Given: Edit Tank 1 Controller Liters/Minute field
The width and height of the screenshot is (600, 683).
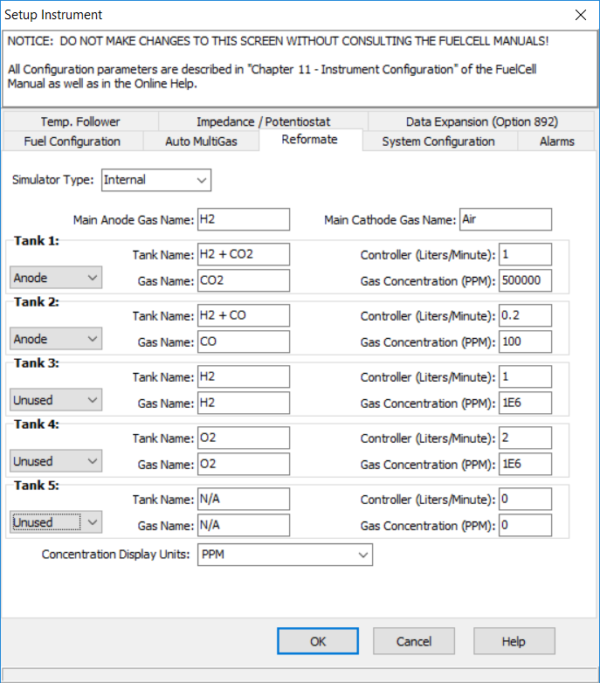Looking at the screenshot, I should coord(525,254).
